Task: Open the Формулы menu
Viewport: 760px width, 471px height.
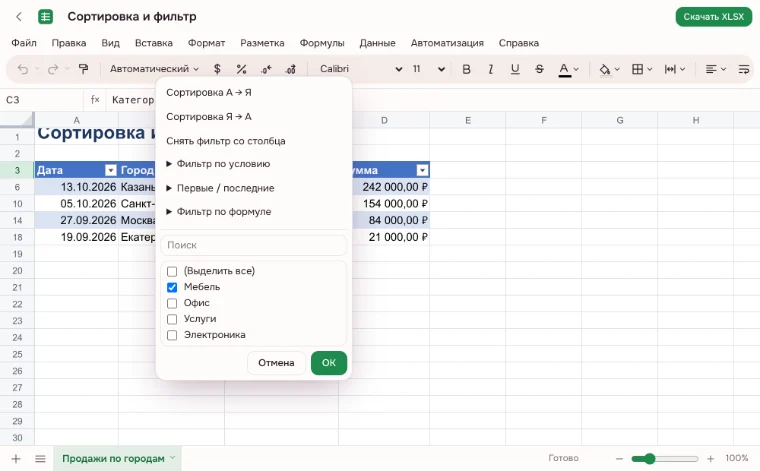Action: pos(322,43)
